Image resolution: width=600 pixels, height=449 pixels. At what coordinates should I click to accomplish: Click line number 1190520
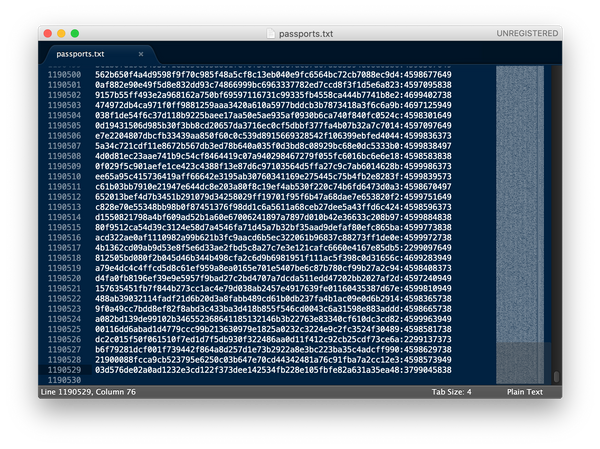click(x=64, y=278)
